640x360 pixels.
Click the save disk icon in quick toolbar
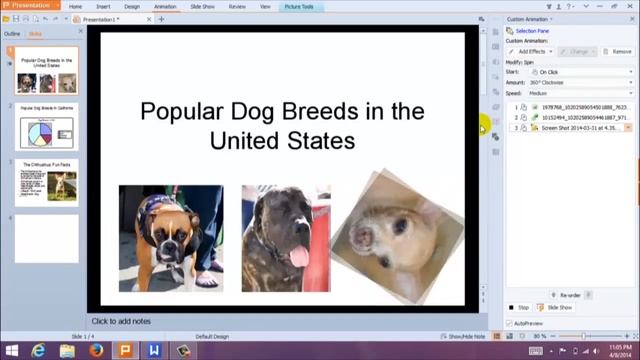point(16,19)
